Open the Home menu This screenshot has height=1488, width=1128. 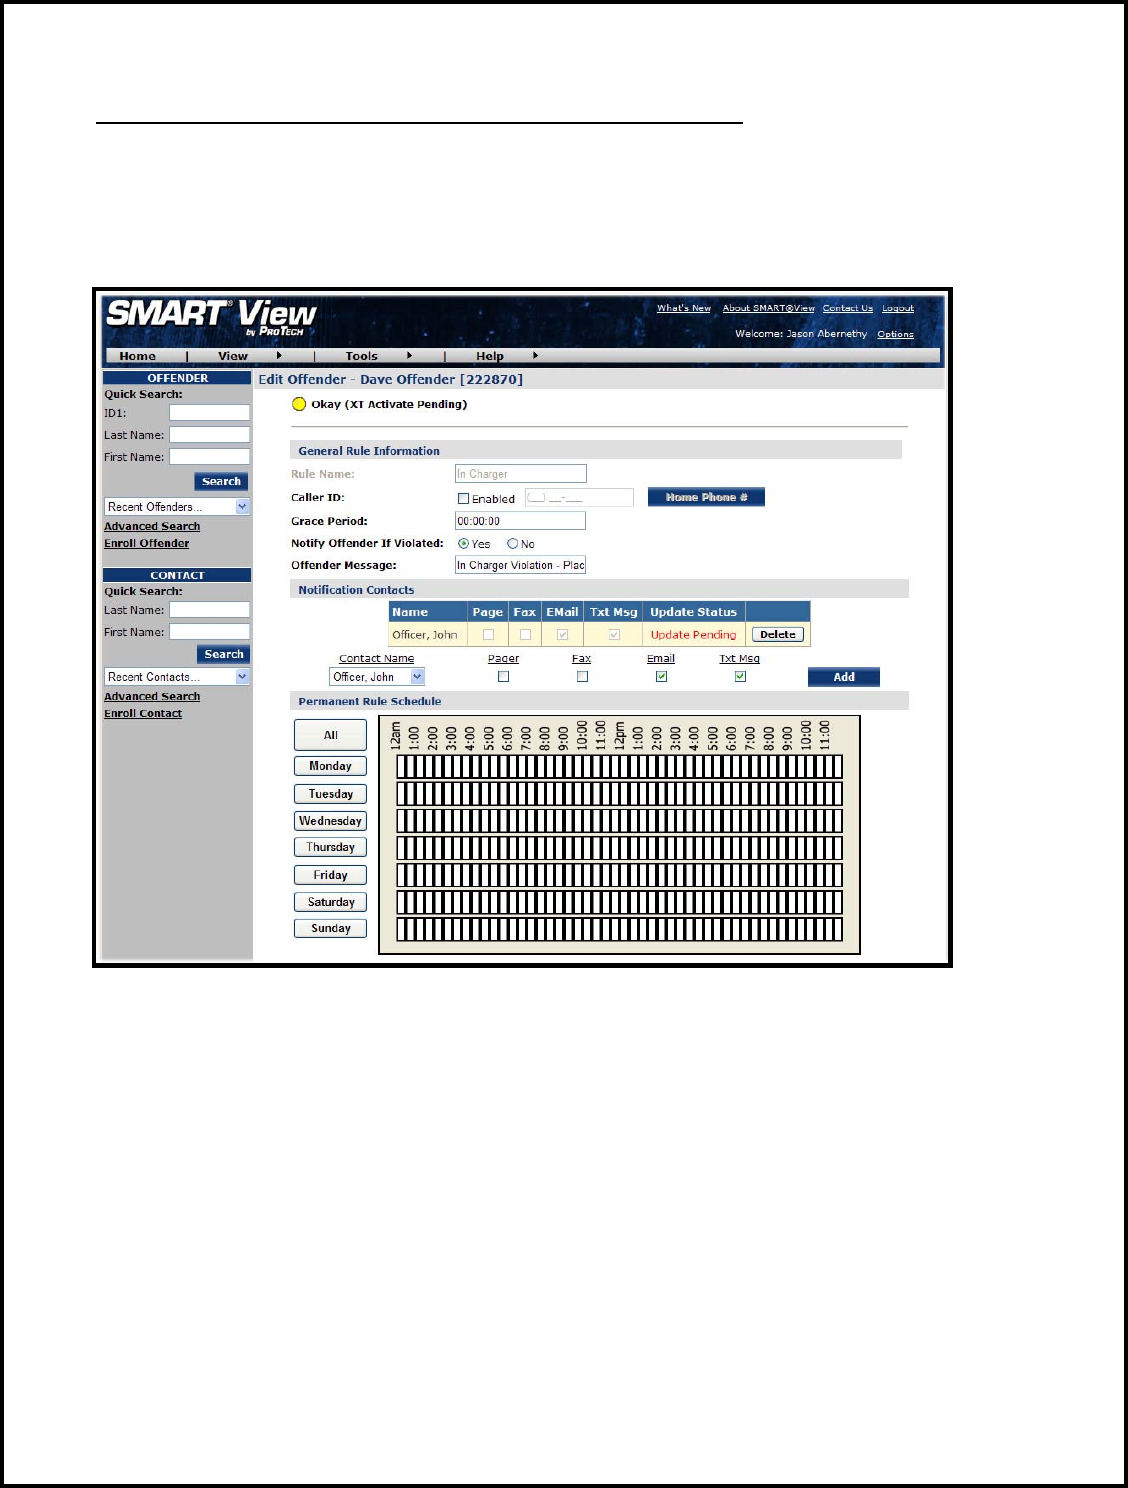point(137,356)
